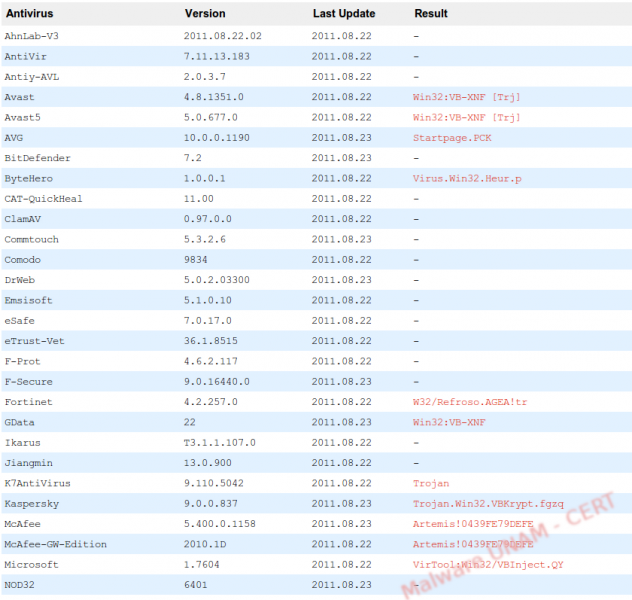This screenshot has width=632, height=600.
Task: Click the Jiangmin antivirus name
Action: coord(29,463)
